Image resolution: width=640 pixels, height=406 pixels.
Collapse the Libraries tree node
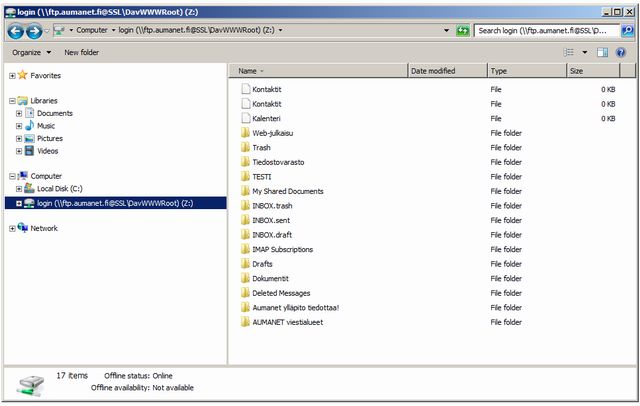(12, 101)
